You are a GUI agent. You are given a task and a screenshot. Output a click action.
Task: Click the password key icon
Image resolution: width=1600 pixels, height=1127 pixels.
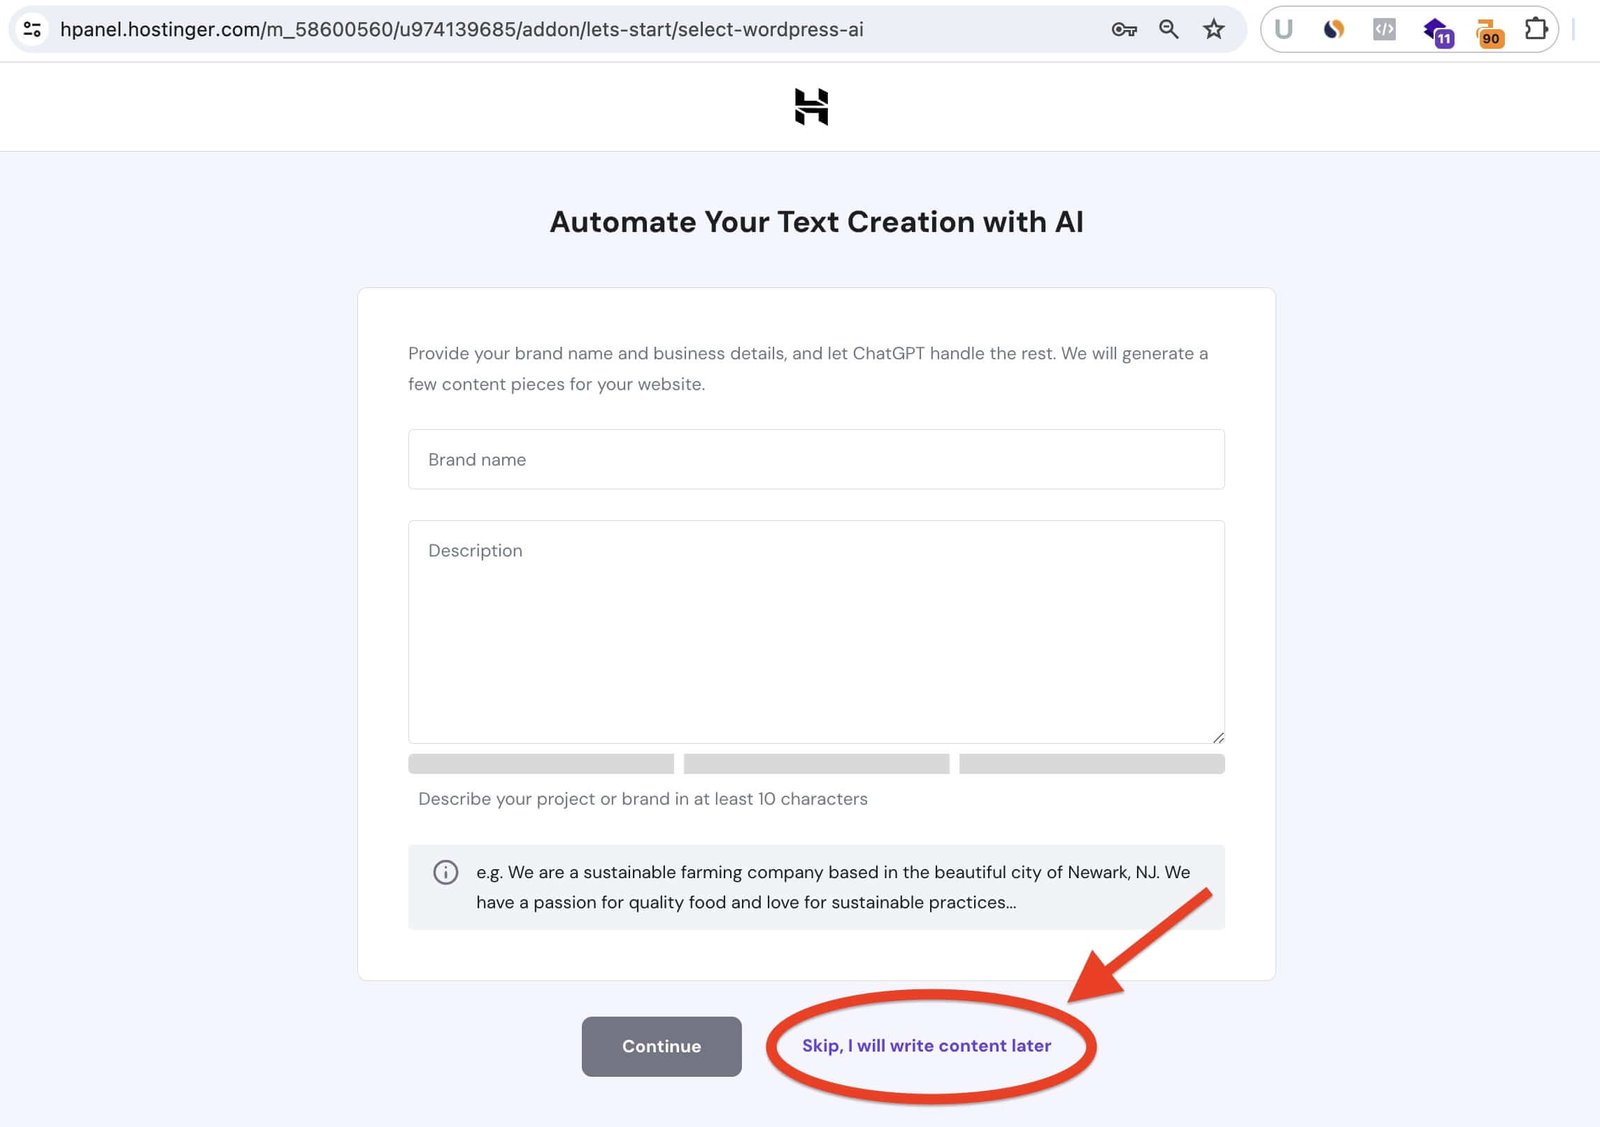pyautogui.click(x=1124, y=29)
